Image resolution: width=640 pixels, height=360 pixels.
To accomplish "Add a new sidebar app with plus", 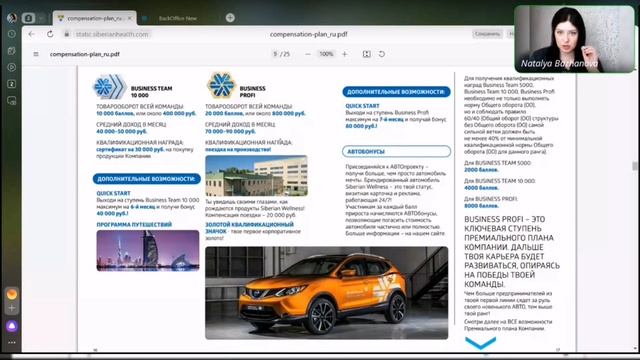I will tap(12, 308).
